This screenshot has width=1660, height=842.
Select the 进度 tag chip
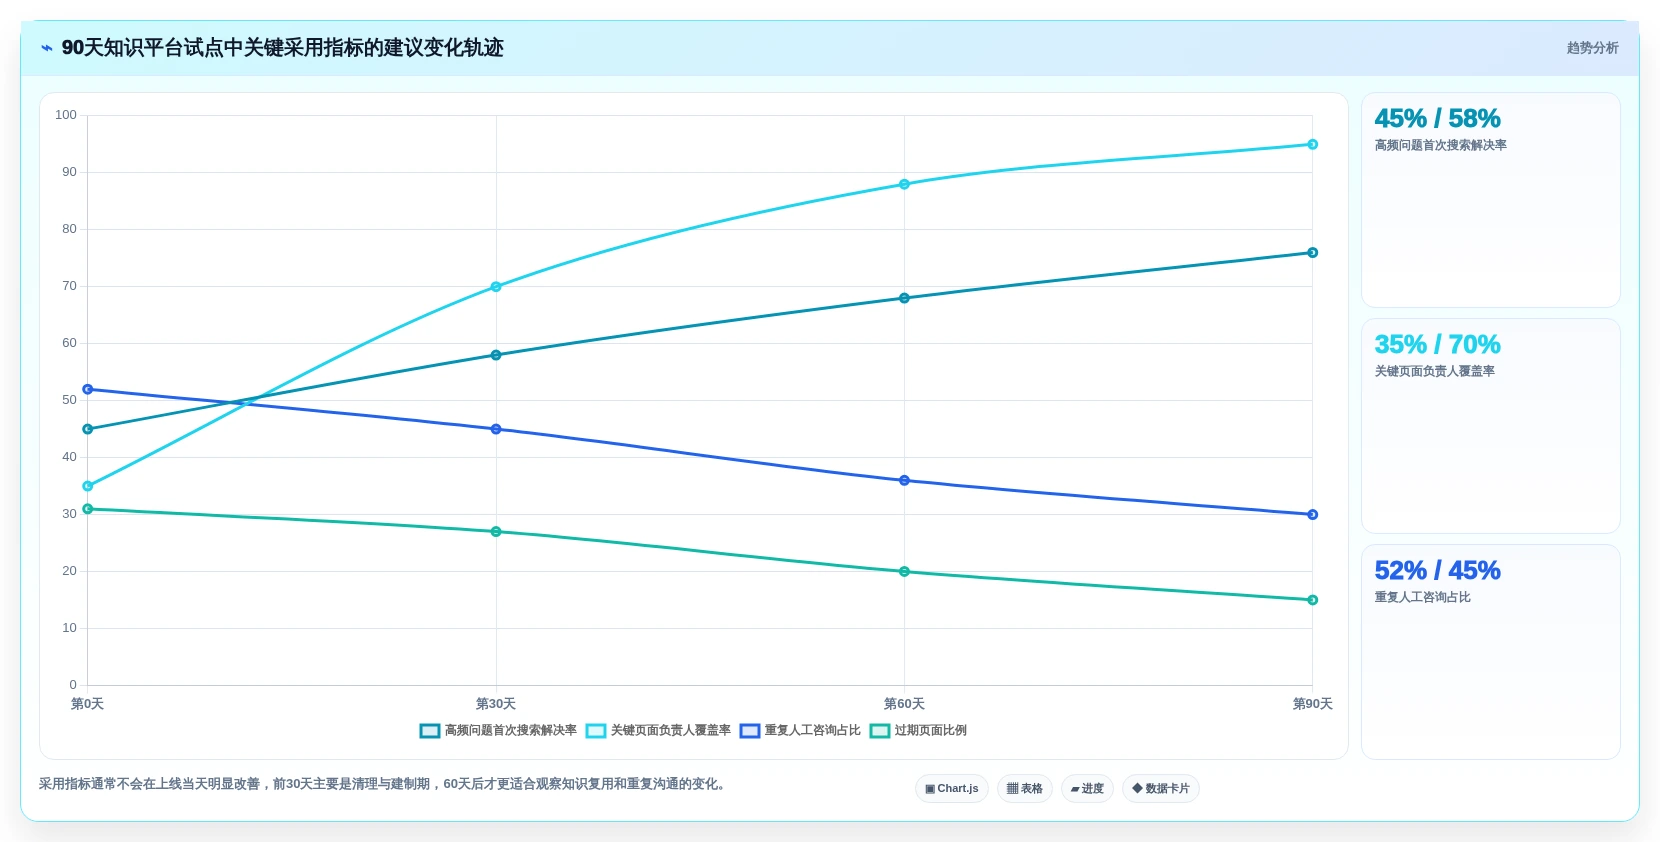coord(1087,789)
